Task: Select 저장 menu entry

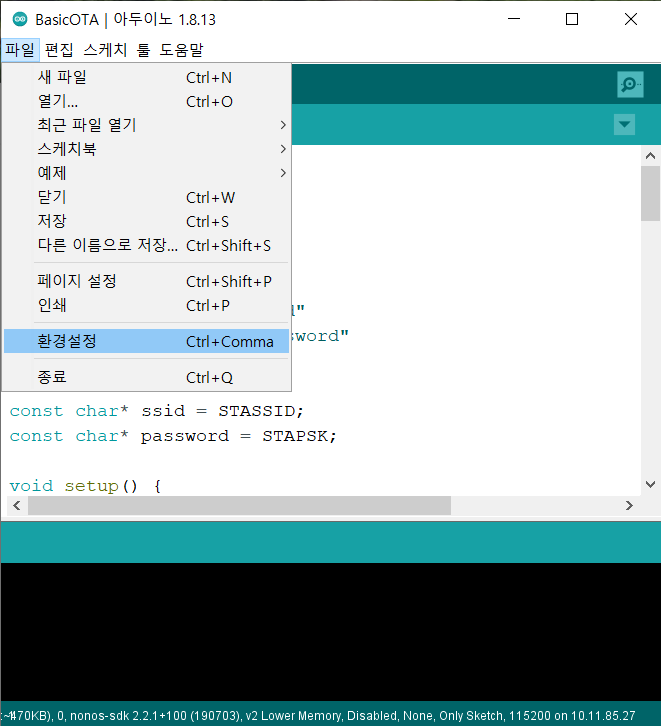Action: click(146, 221)
